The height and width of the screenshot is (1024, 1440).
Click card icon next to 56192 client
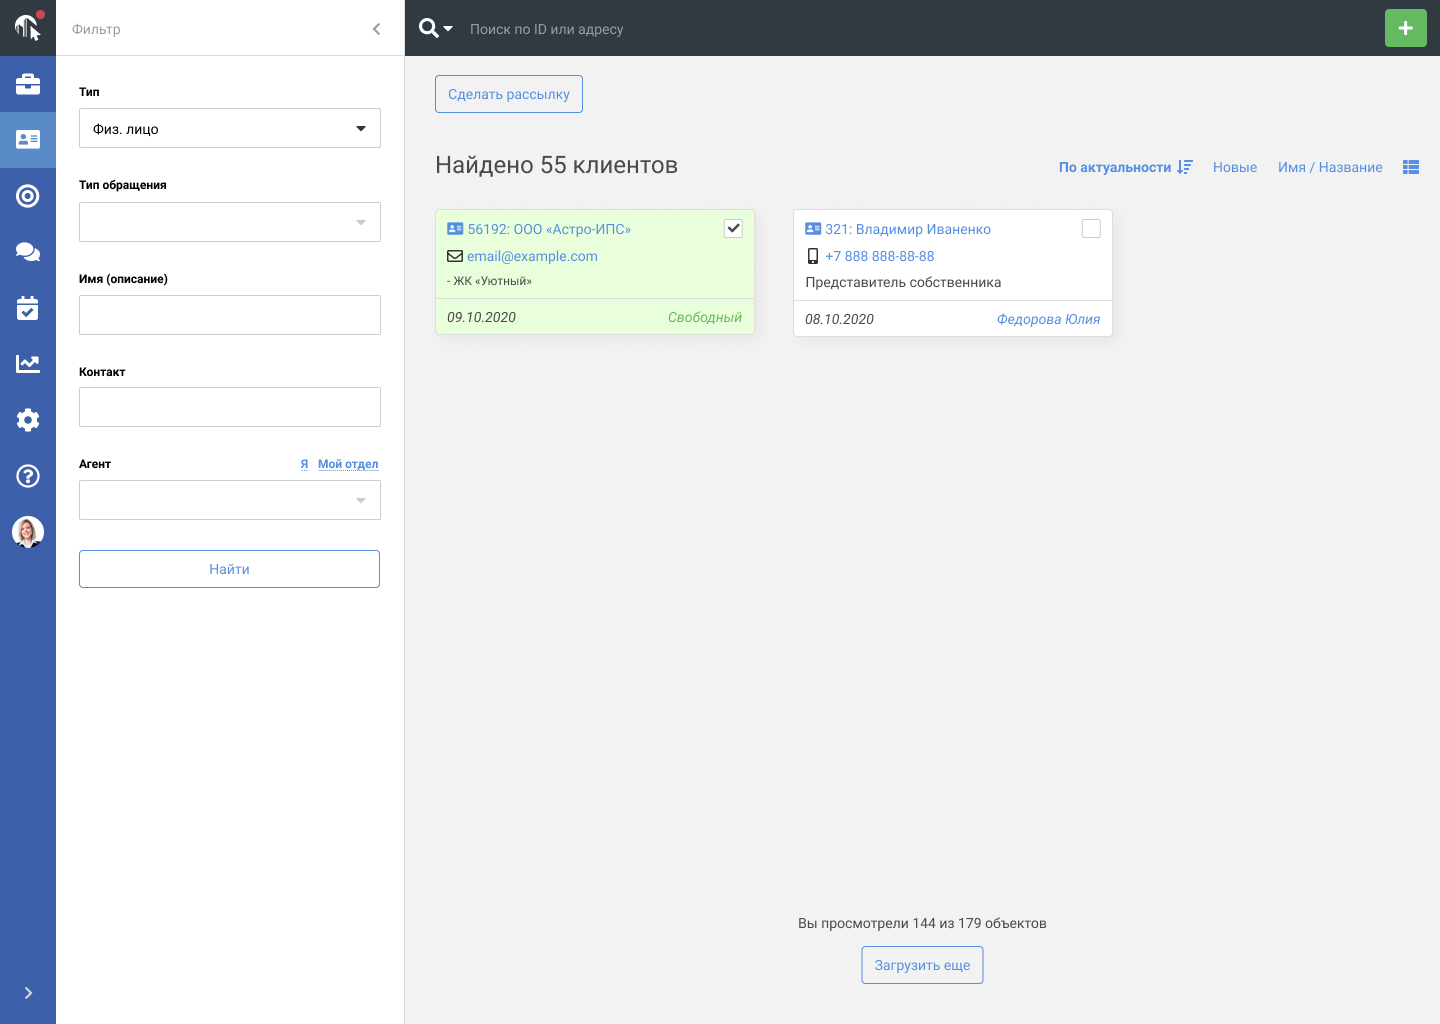(455, 229)
